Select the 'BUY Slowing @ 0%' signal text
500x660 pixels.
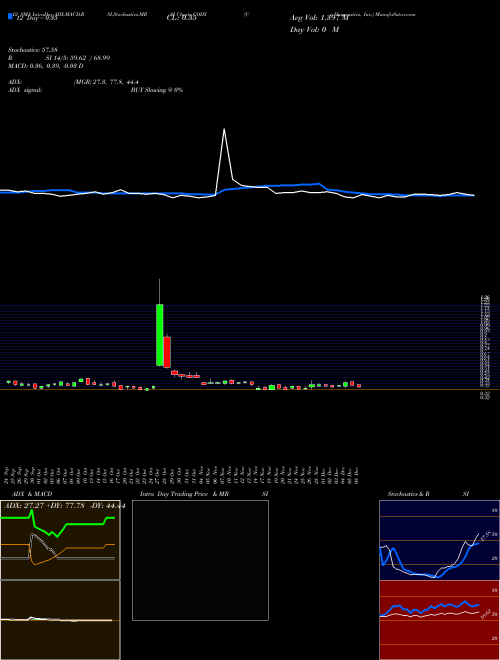point(157,90)
